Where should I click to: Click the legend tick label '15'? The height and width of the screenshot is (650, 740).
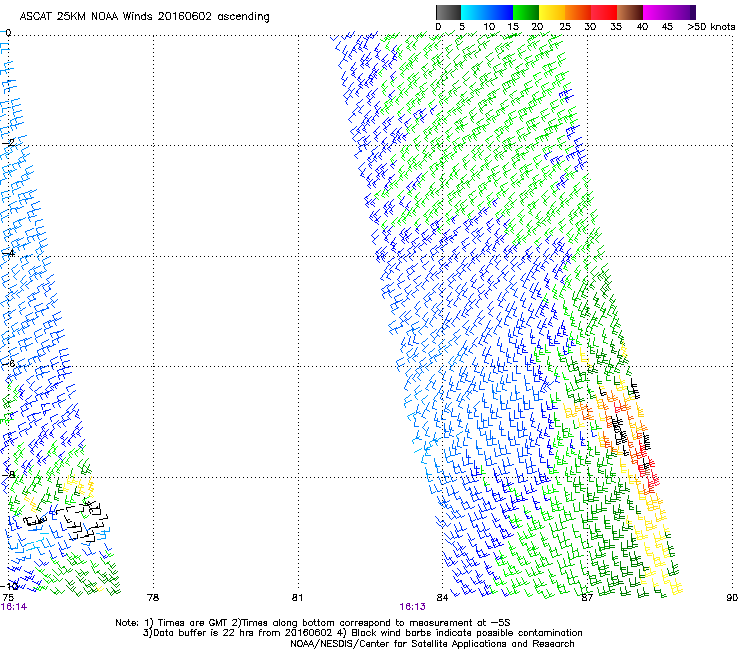click(513, 27)
